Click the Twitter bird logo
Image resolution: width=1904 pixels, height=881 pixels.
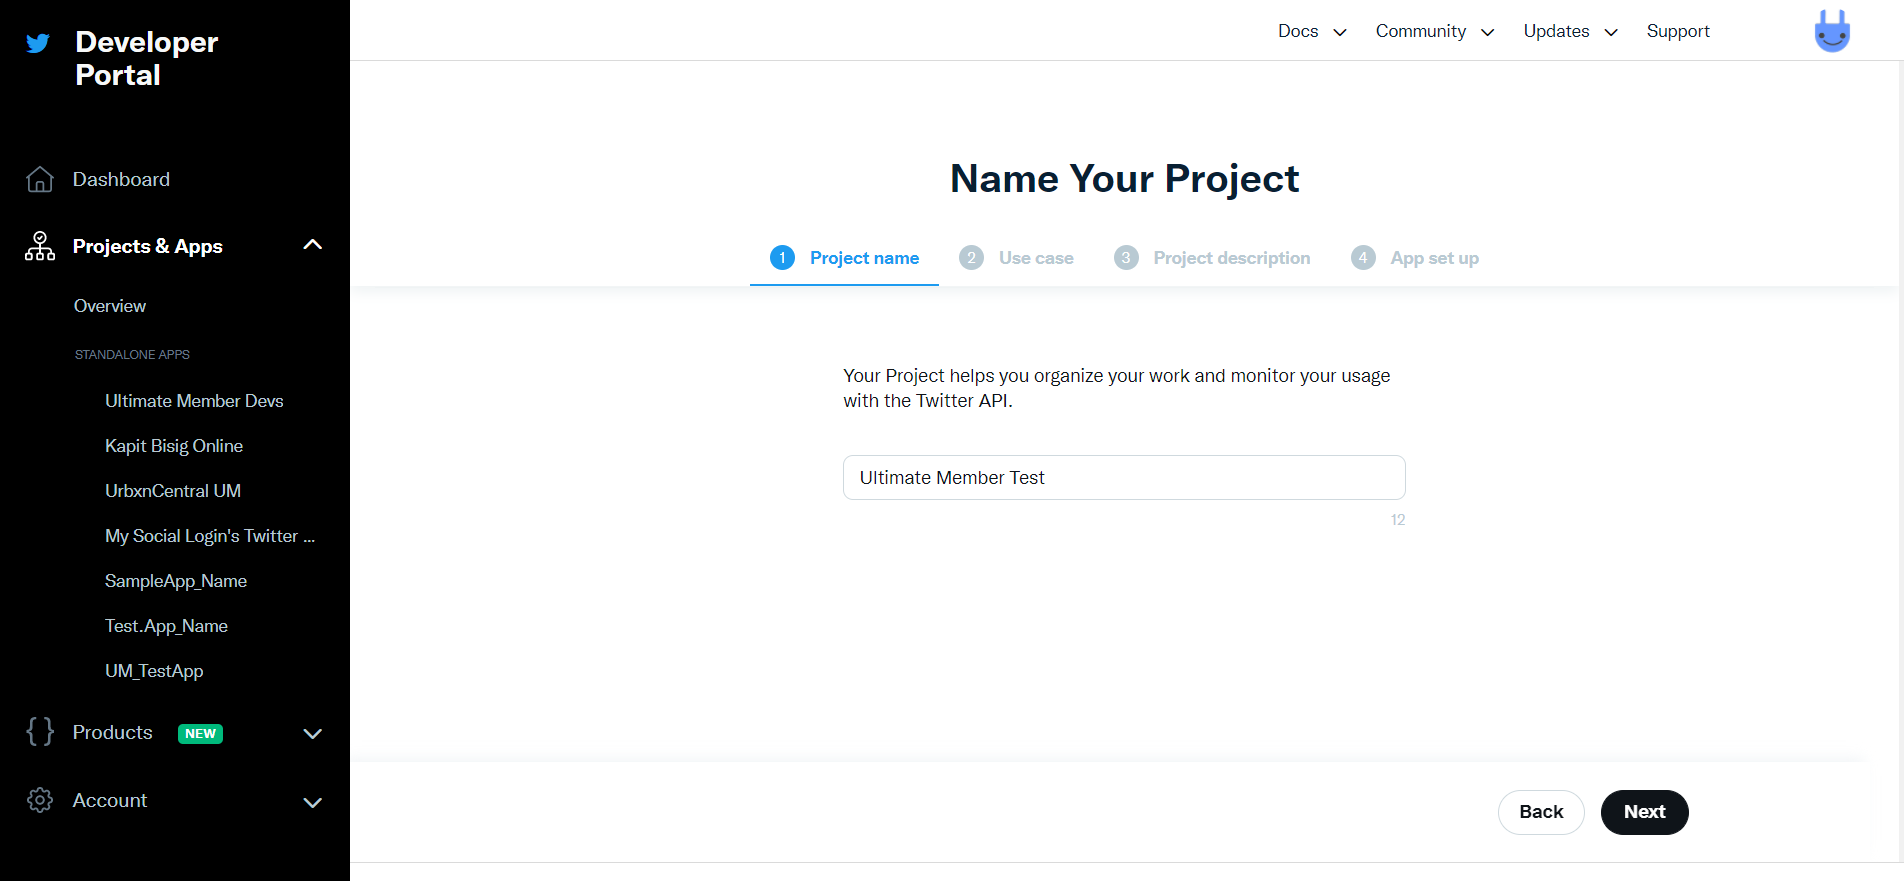pos(38,43)
